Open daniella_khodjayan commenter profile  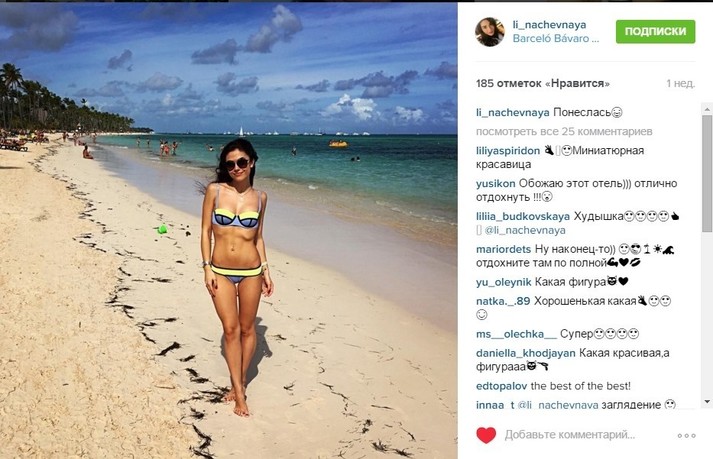click(x=526, y=353)
